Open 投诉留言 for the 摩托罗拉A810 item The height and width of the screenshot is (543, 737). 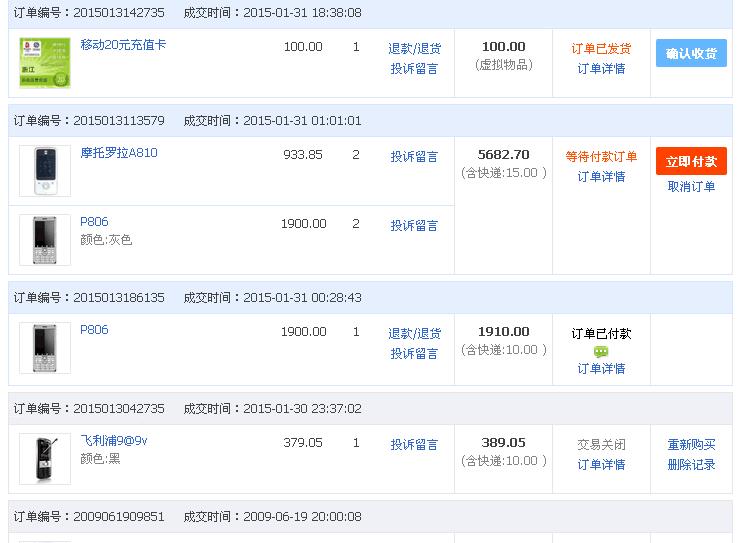click(x=414, y=157)
